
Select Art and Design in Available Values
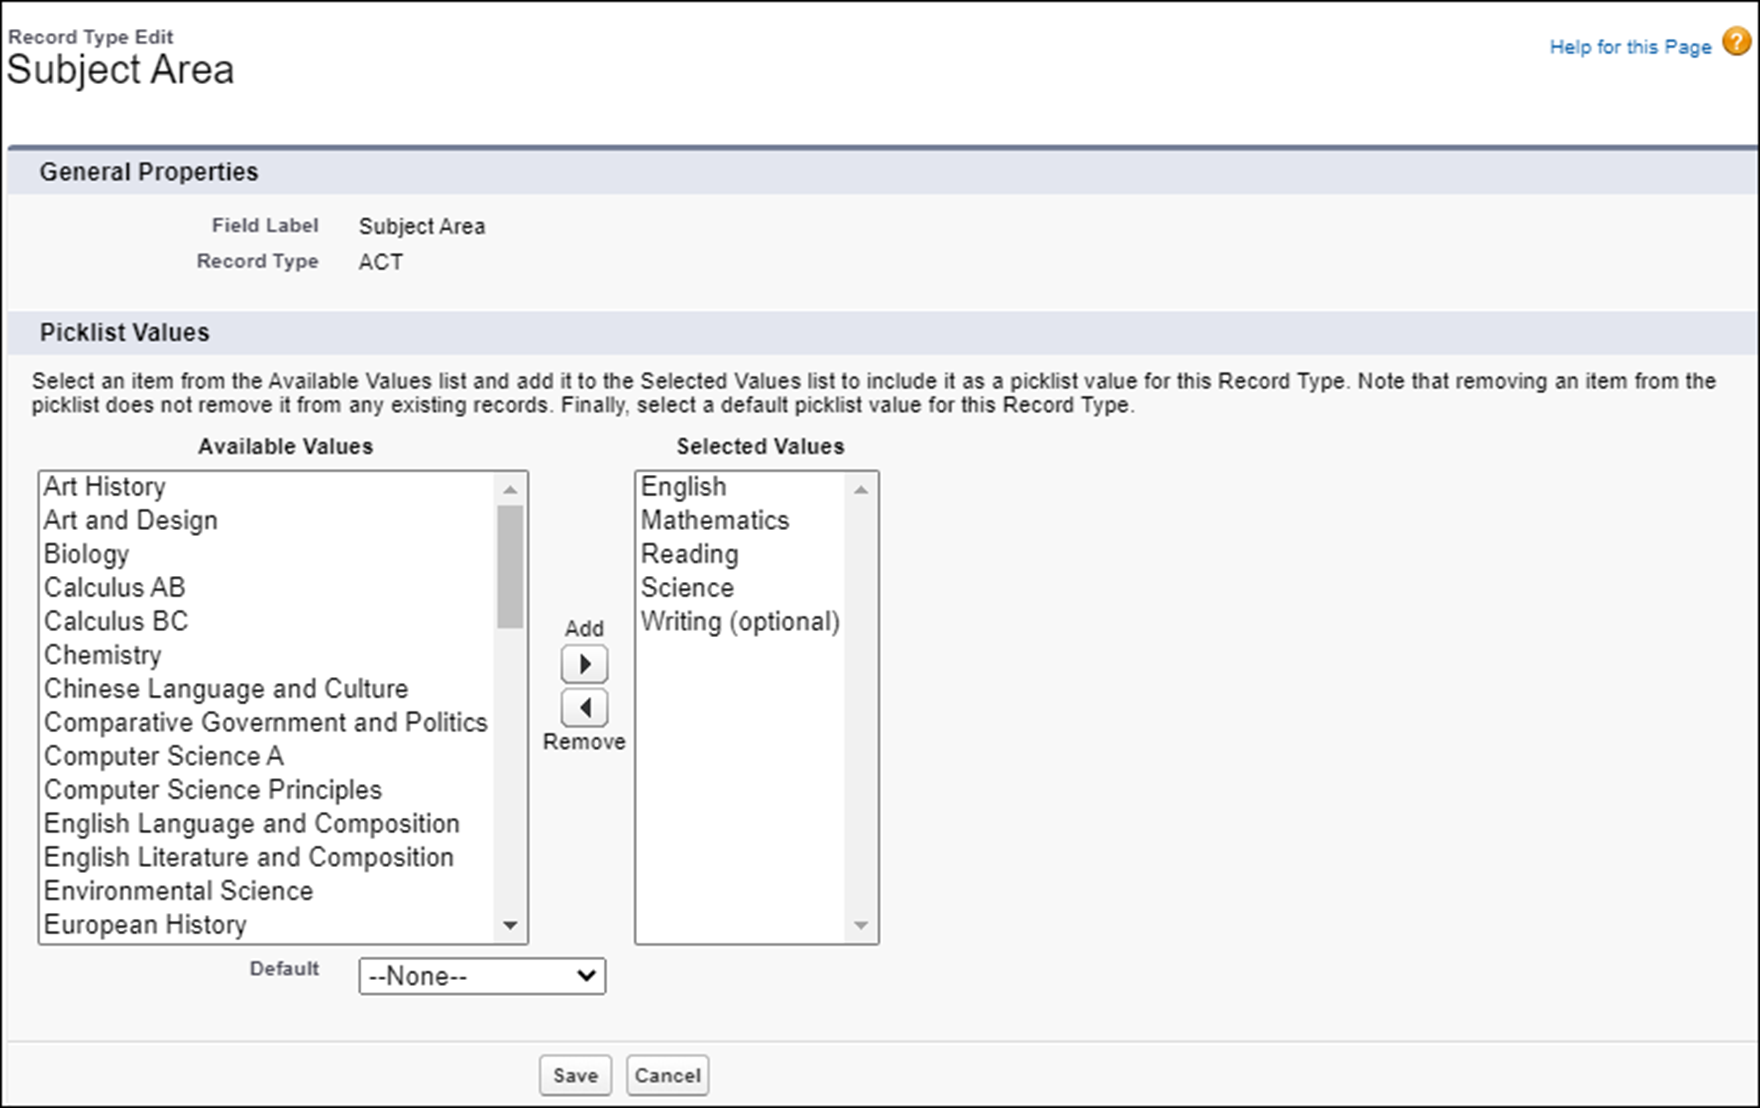(268, 521)
